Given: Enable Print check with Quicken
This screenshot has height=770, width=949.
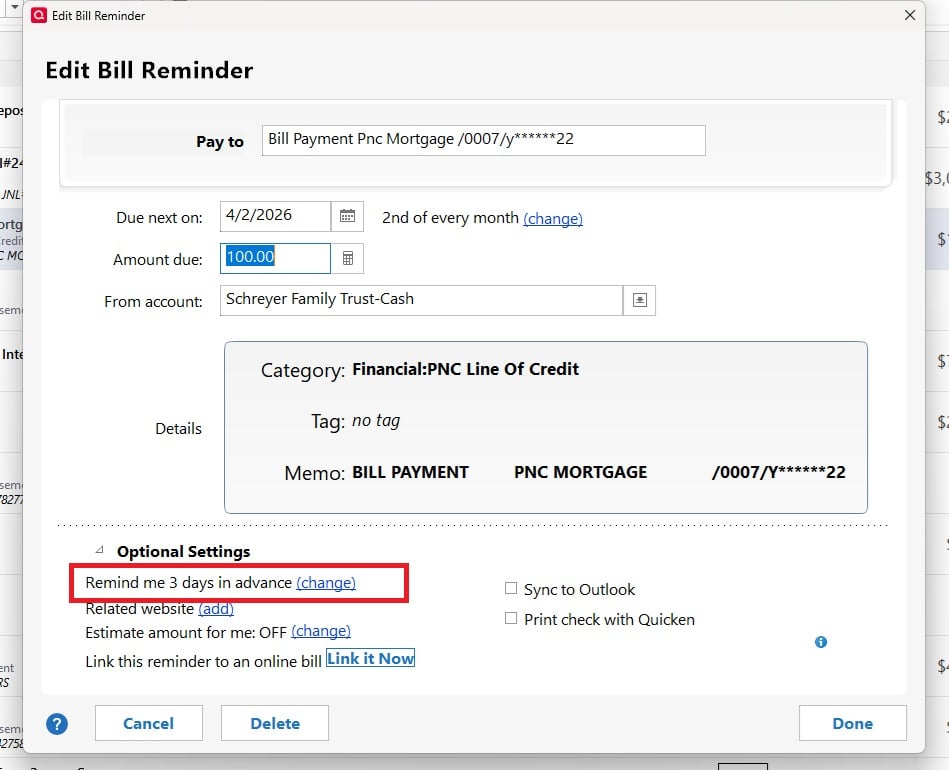Looking at the screenshot, I should point(511,618).
